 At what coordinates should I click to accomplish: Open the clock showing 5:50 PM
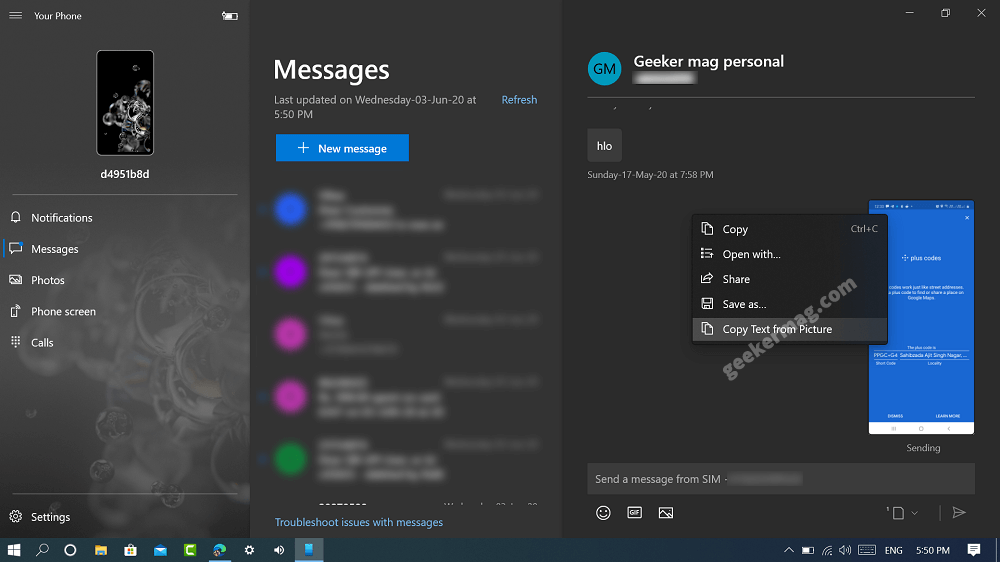pyautogui.click(x=932, y=550)
